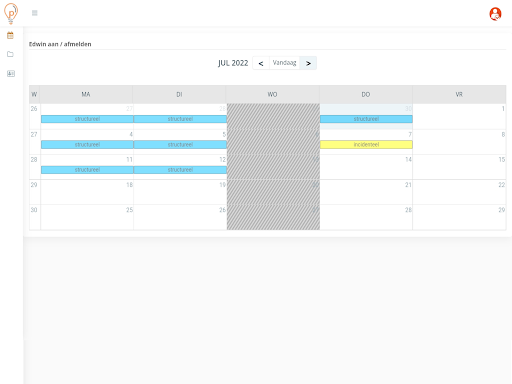Open the user profile avatar
512x384 pixels.
point(495,14)
